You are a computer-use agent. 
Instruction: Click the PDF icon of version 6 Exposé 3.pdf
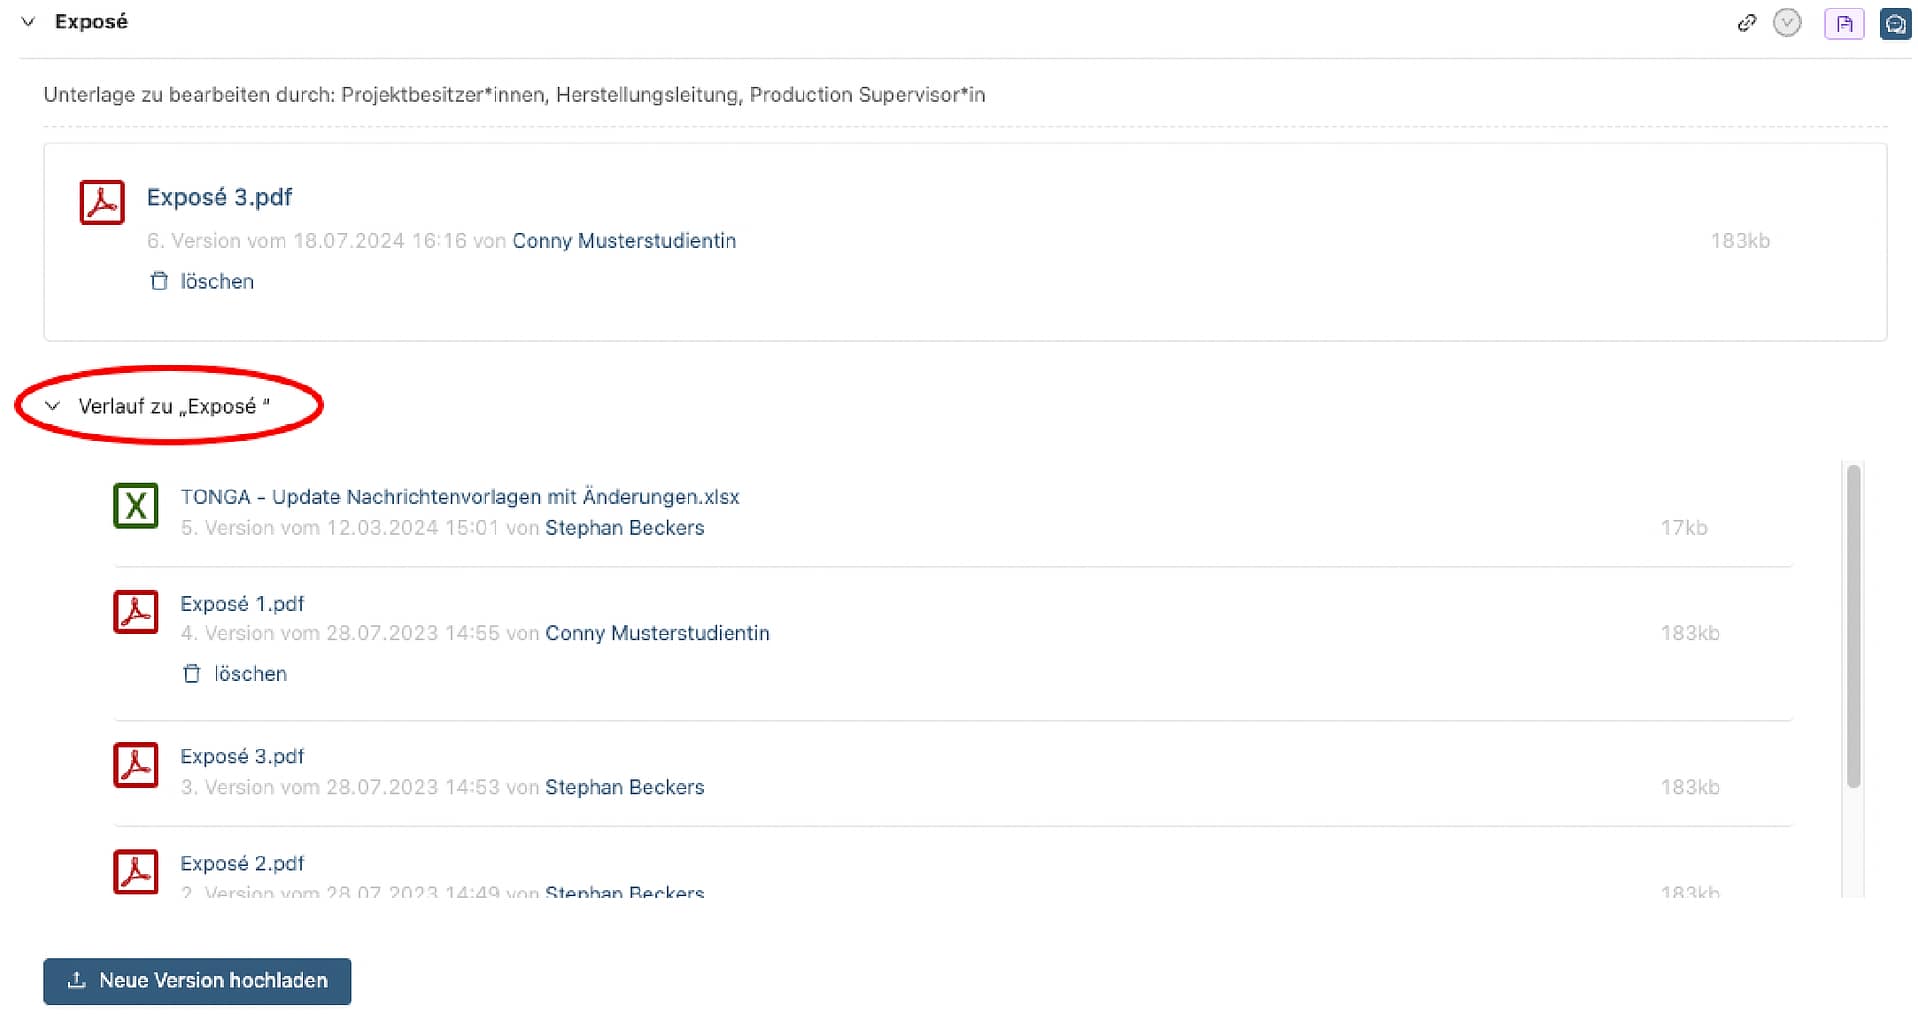pyautogui.click(x=102, y=202)
